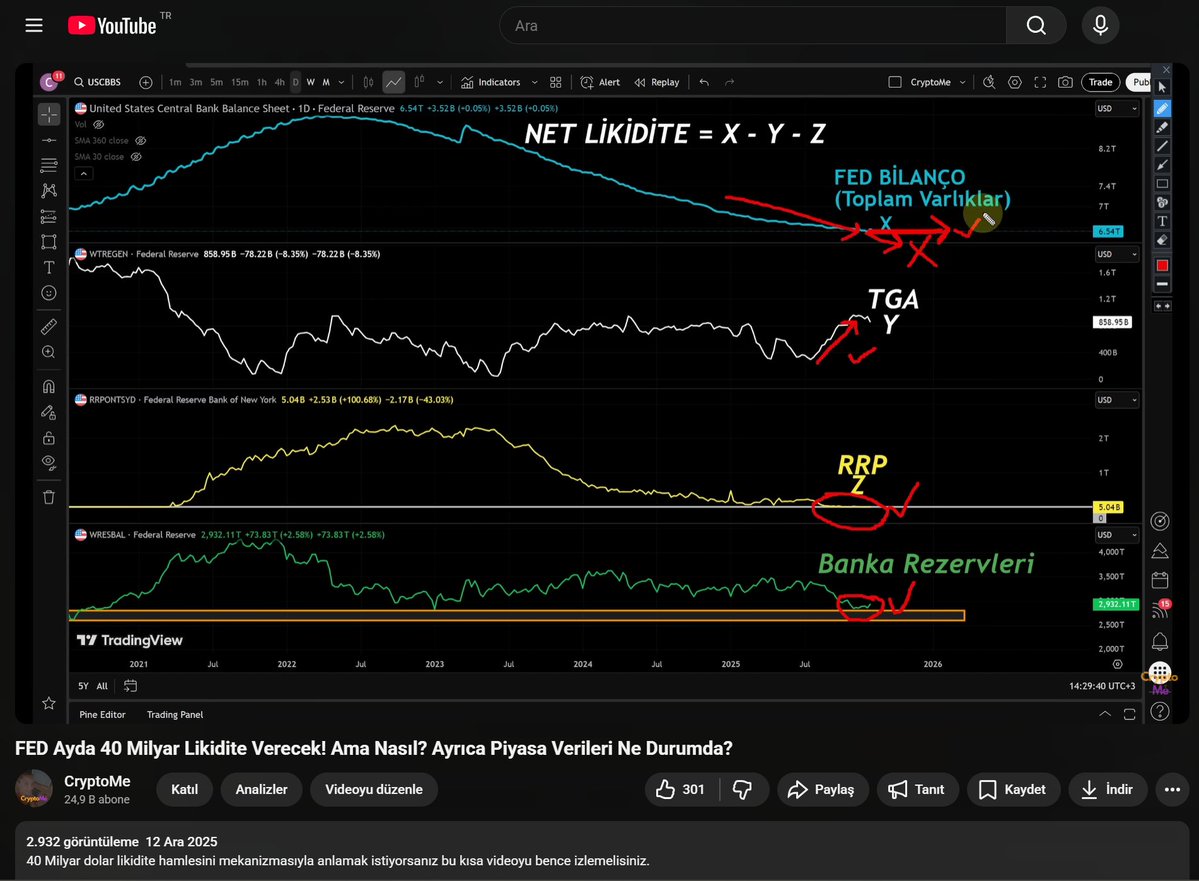Dislike the video with thumbs down
Image resolution: width=1199 pixels, height=881 pixels.
tap(744, 789)
